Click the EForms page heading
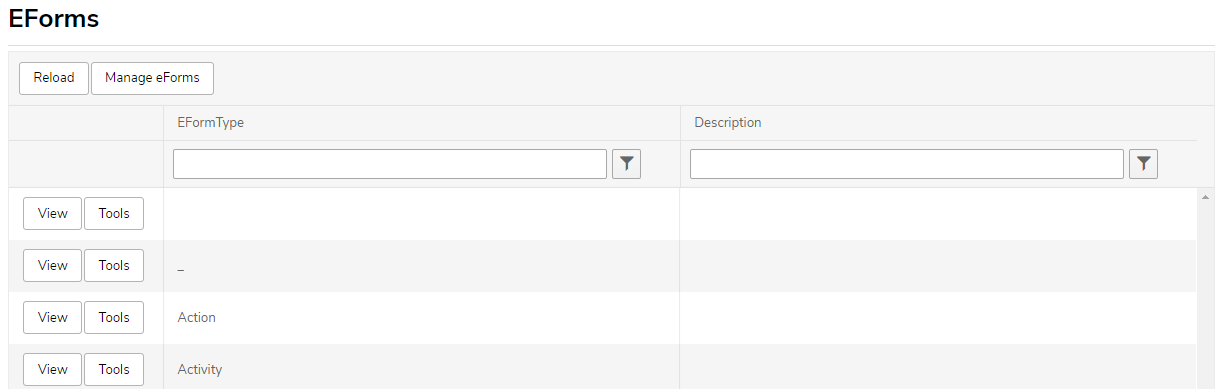 (x=53, y=18)
